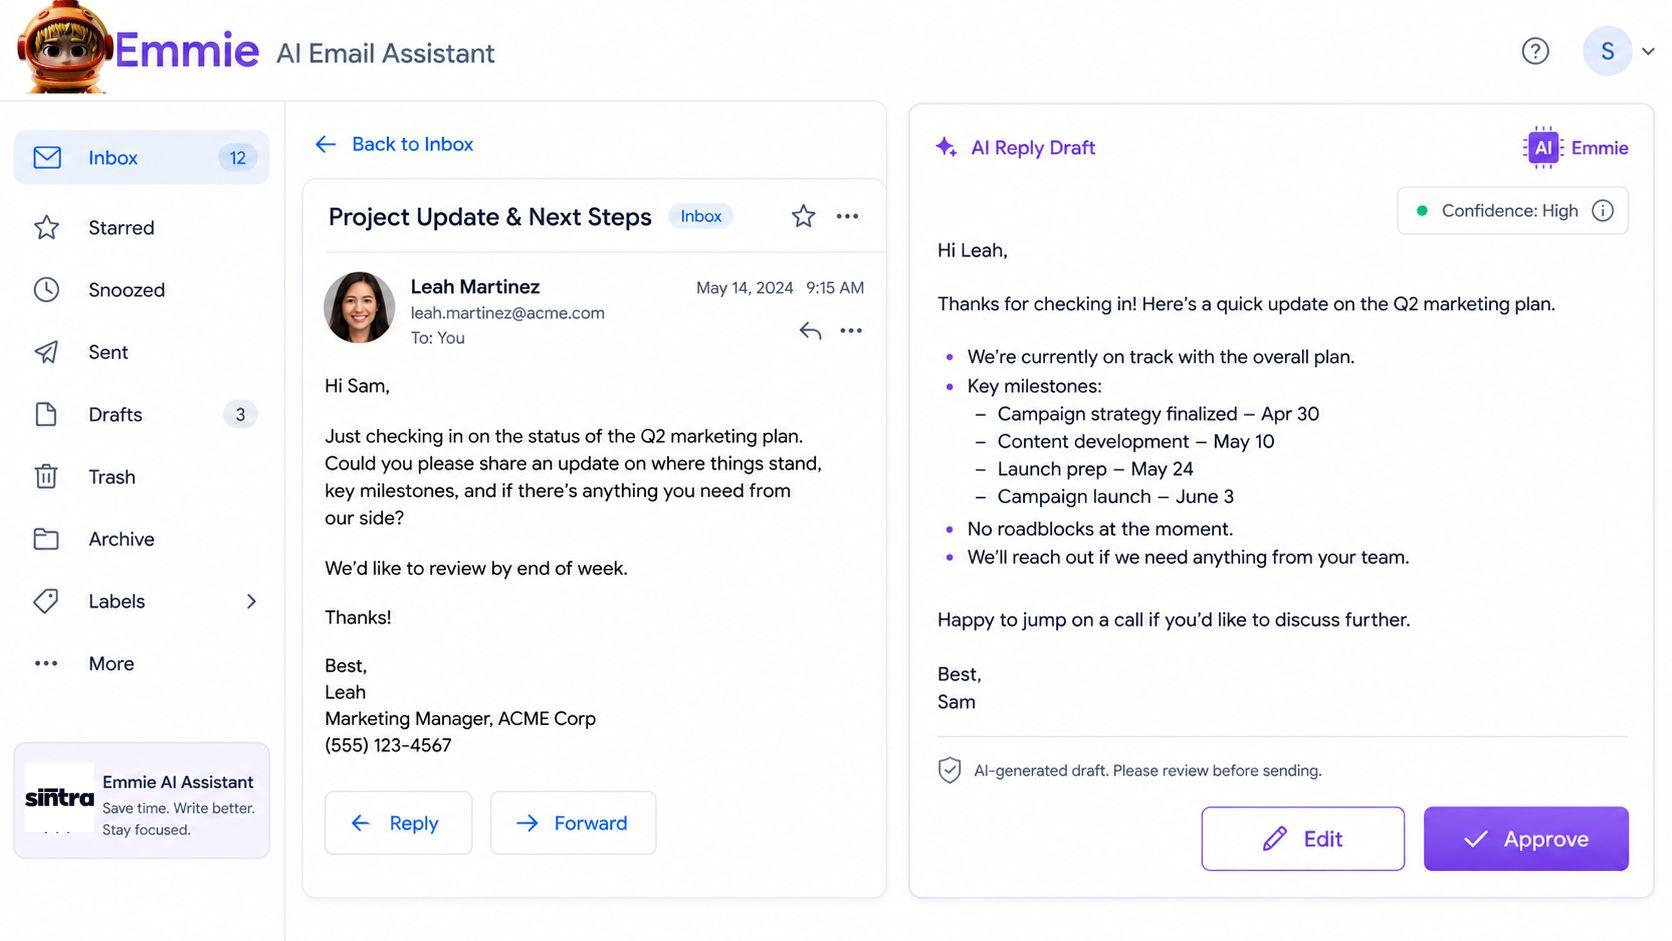Click the 'Campaign launch – June 3' line

(1115, 497)
